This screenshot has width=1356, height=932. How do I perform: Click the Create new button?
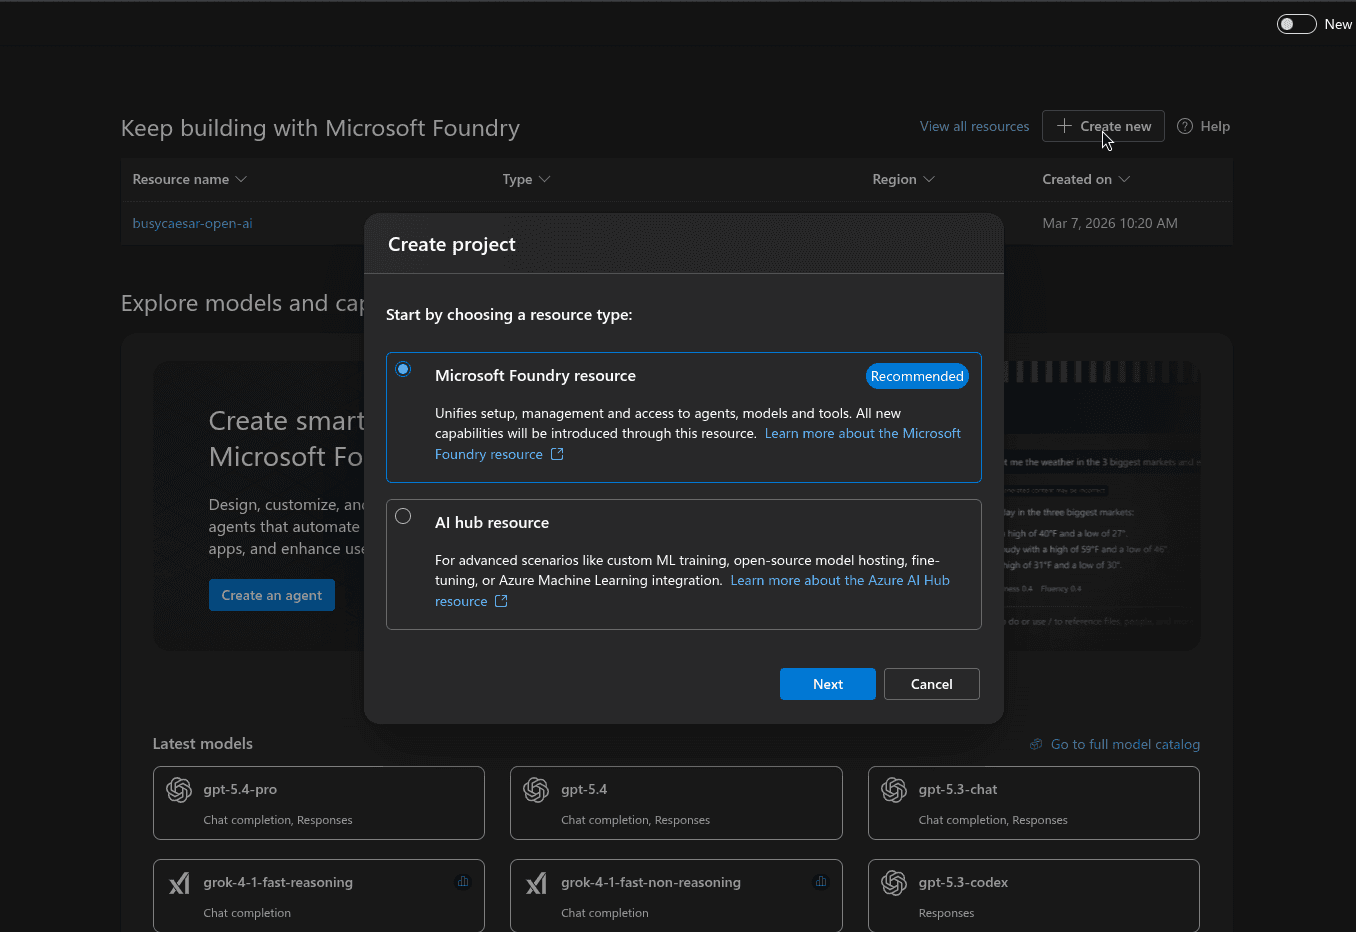[x=1103, y=126]
